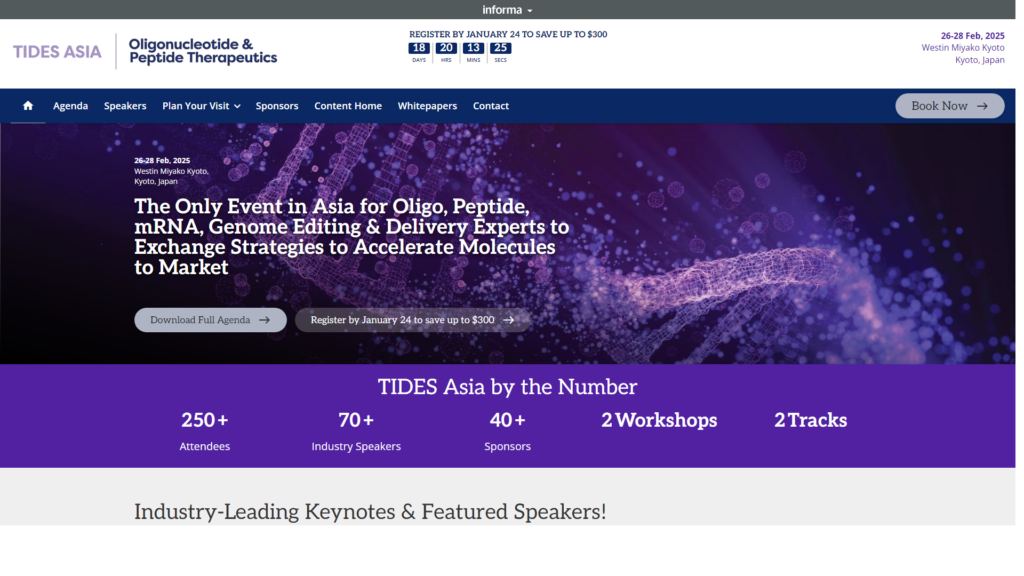Image resolution: width=1024 pixels, height=576 pixels.
Task: Click the header text "REGISTER BY JANUARY 24 TO SAVE UP TO $300"
Action: [508, 34]
